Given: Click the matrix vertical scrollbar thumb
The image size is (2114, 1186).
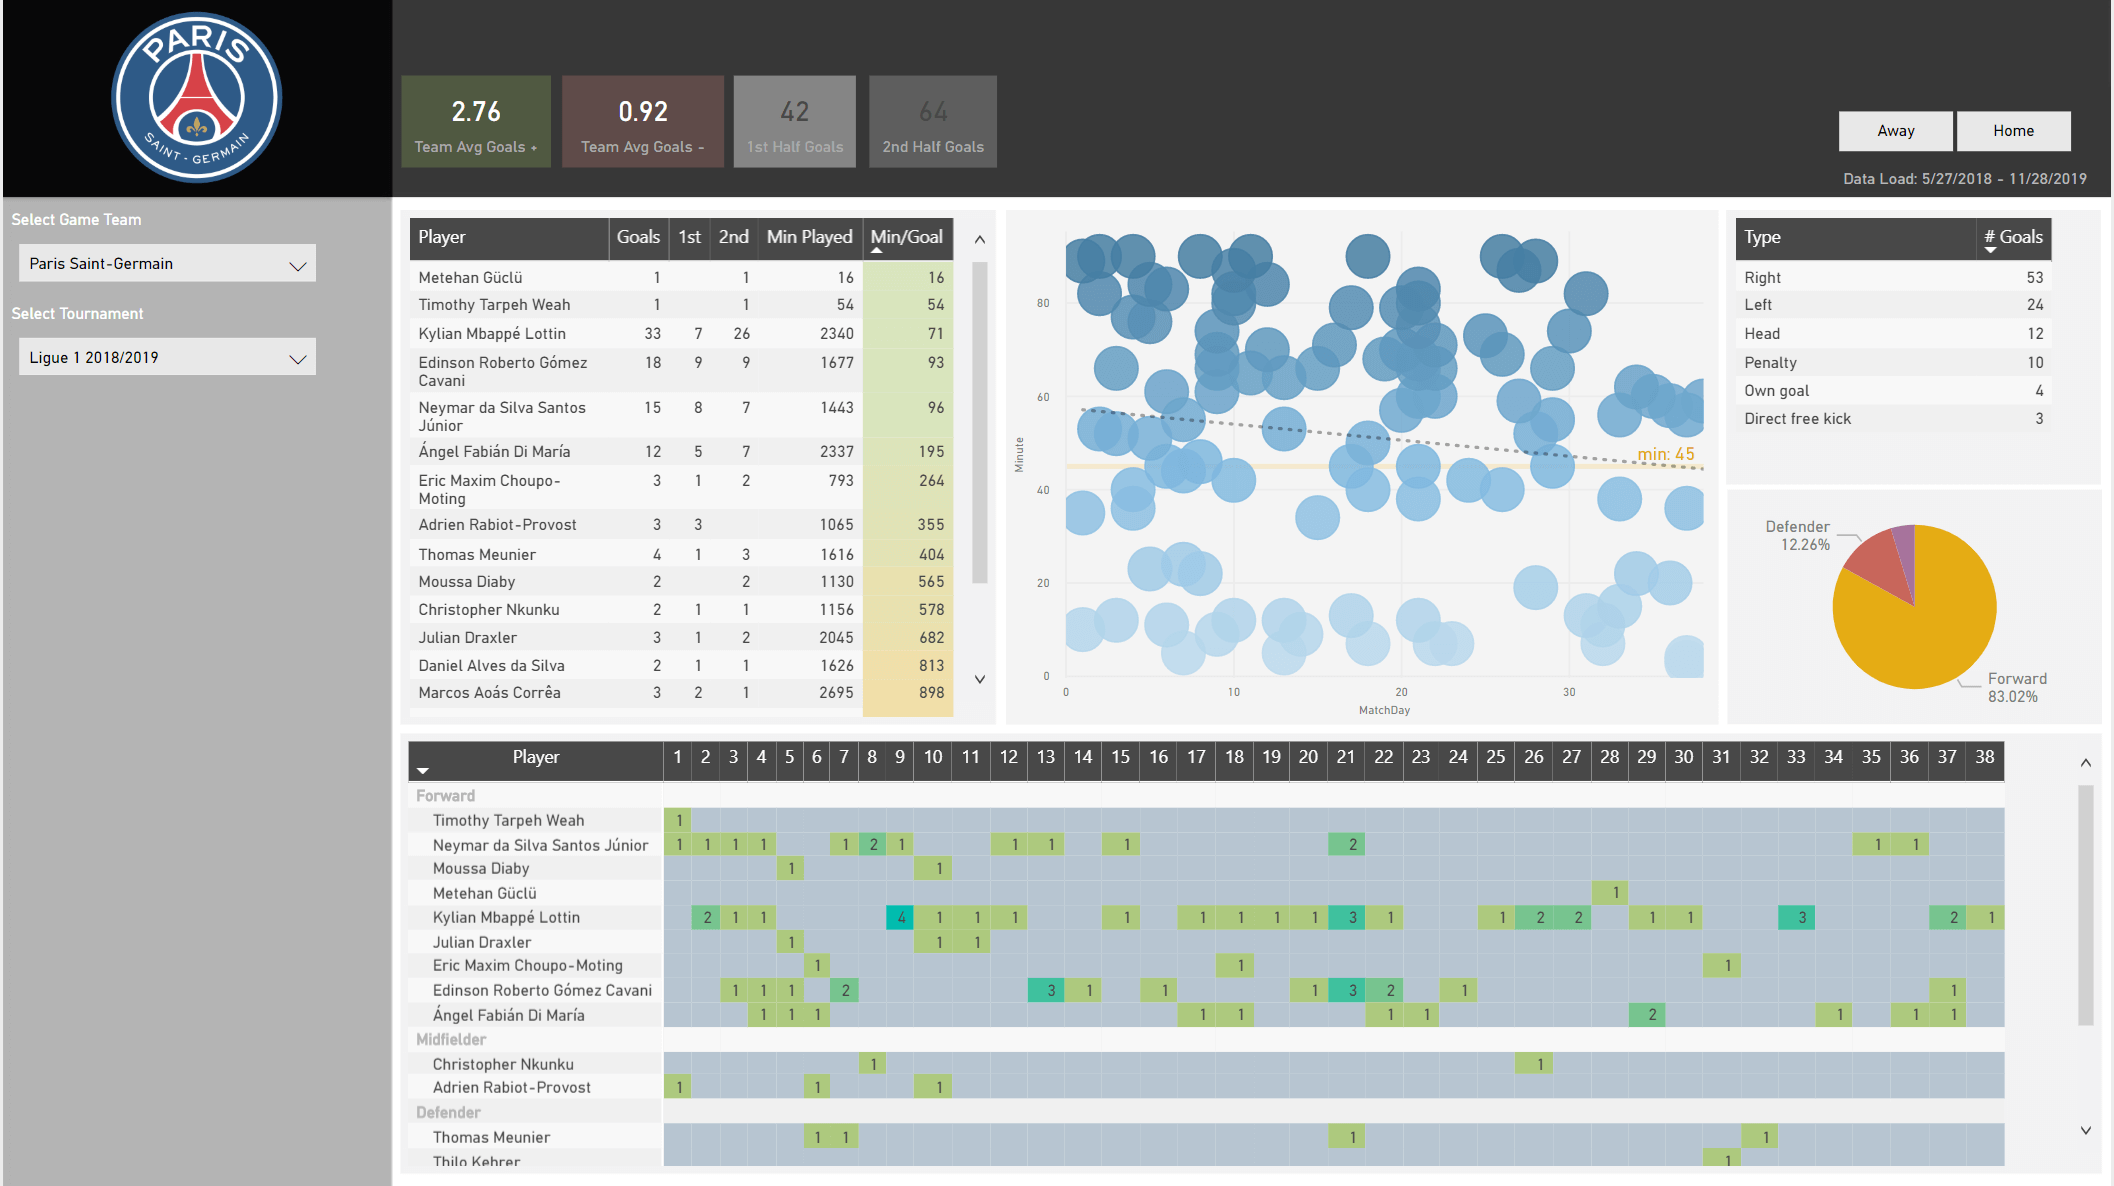Looking at the screenshot, I should [2086, 905].
